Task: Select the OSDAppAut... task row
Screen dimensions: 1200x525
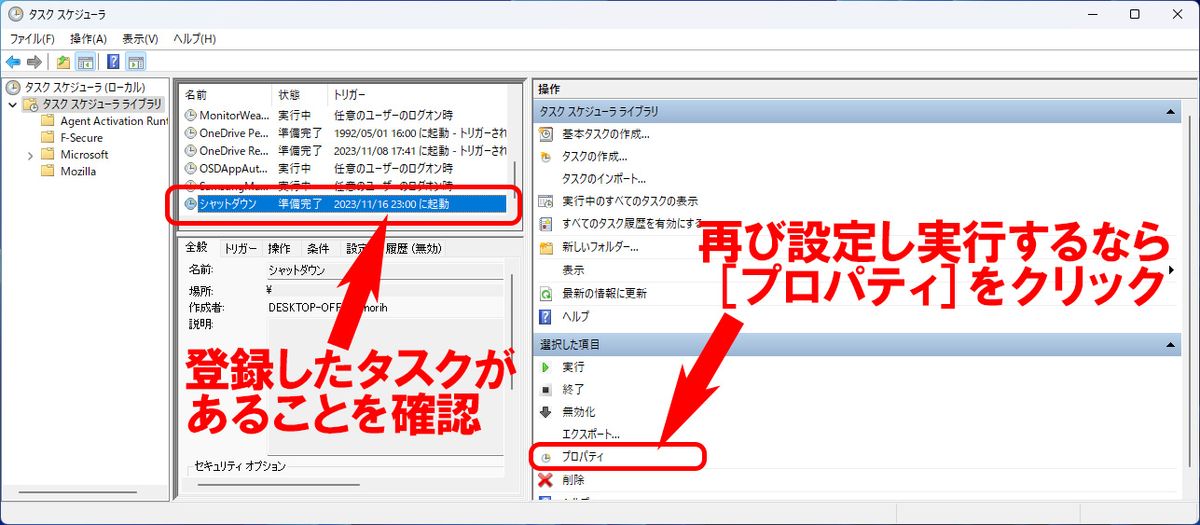Action: [x=345, y=168]
